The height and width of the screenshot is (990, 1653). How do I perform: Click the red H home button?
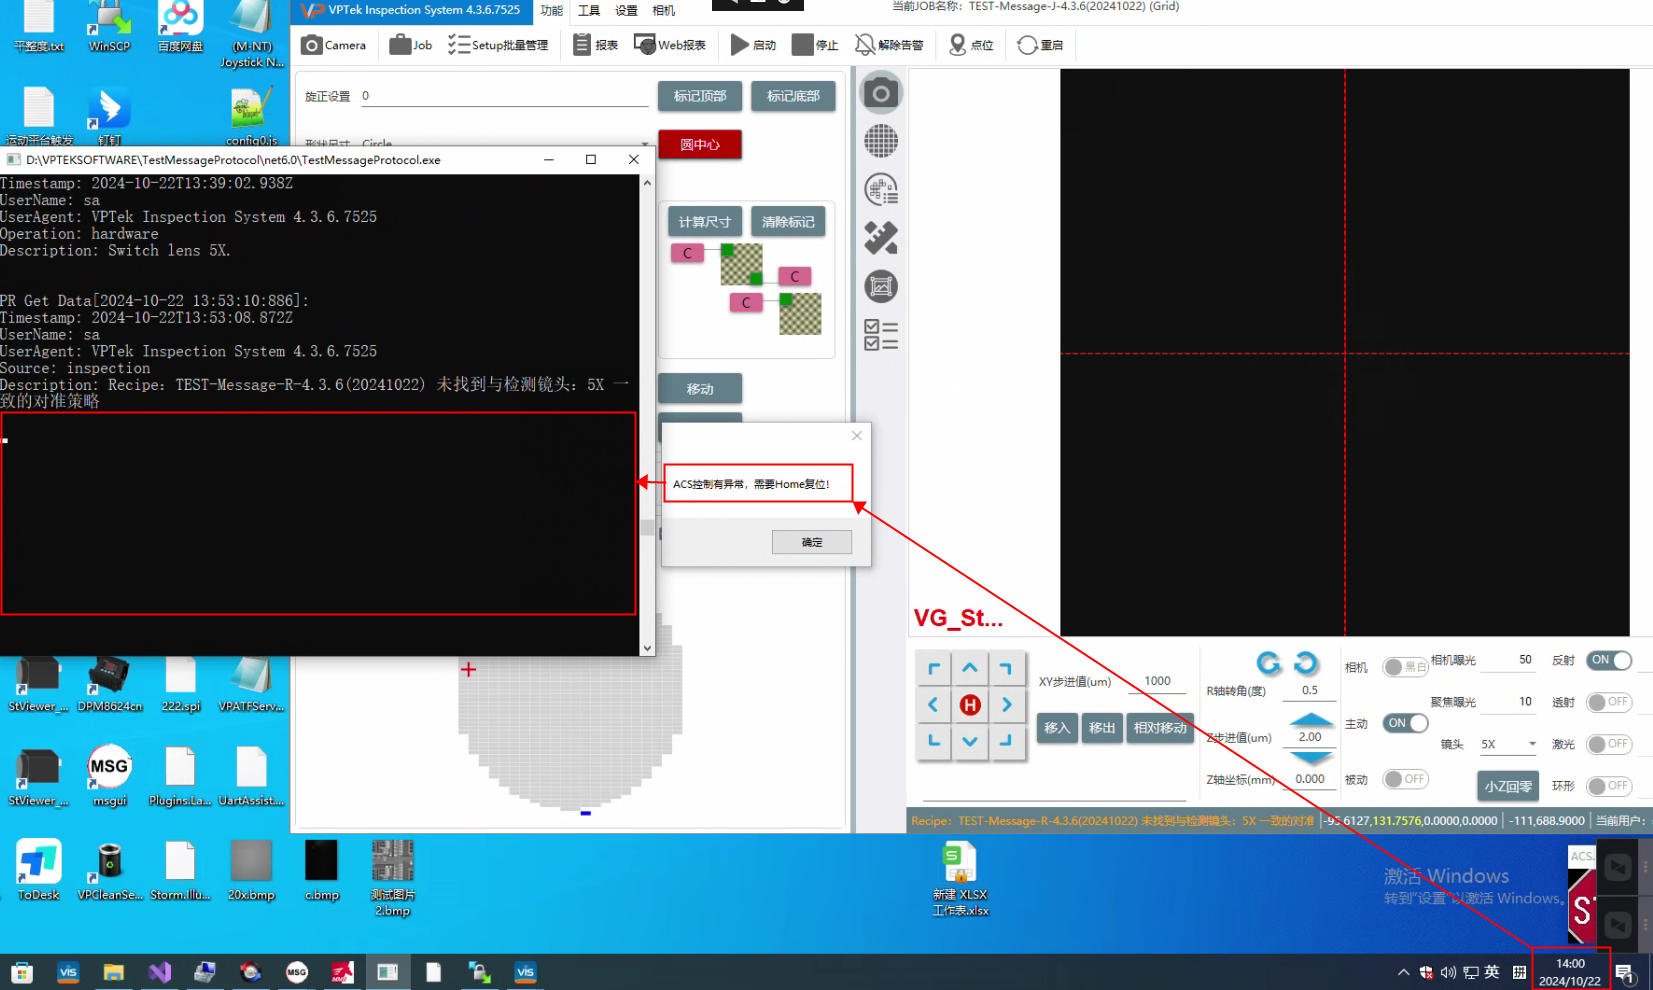[x=970, y=705]
